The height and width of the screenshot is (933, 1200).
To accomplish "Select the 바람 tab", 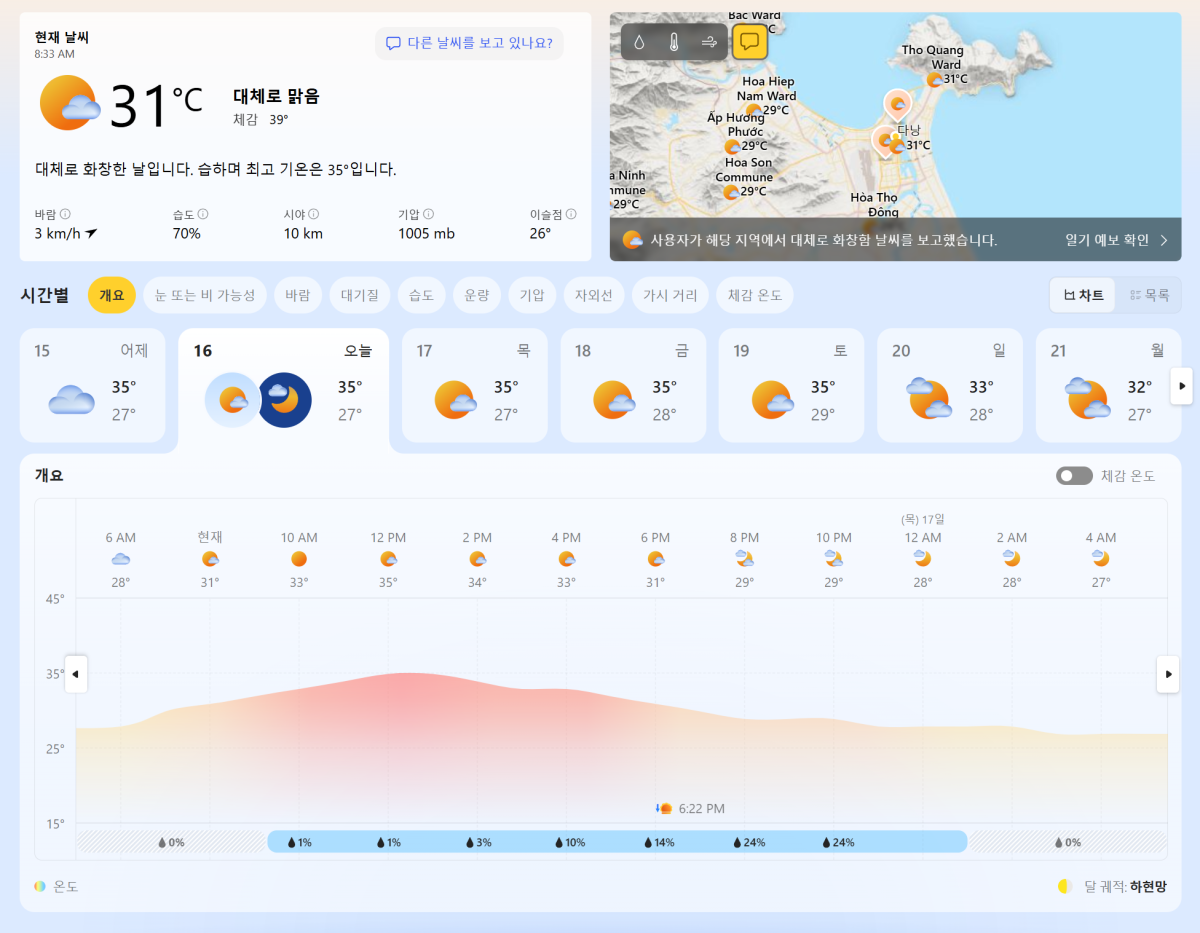I will pos(298,295).
